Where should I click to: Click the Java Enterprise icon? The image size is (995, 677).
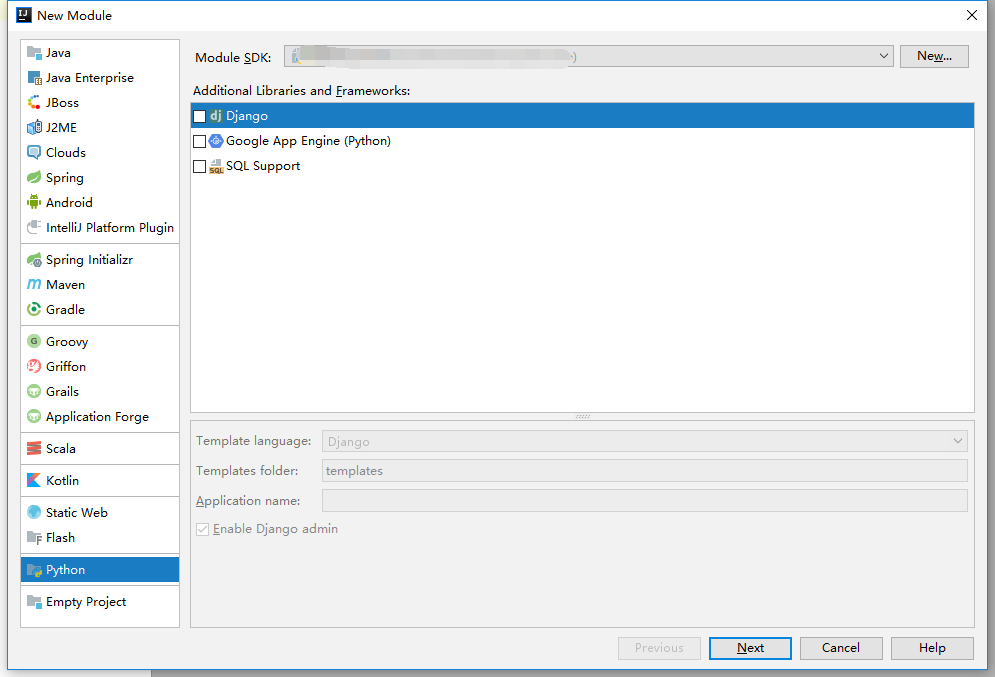(x=34, y=78)
